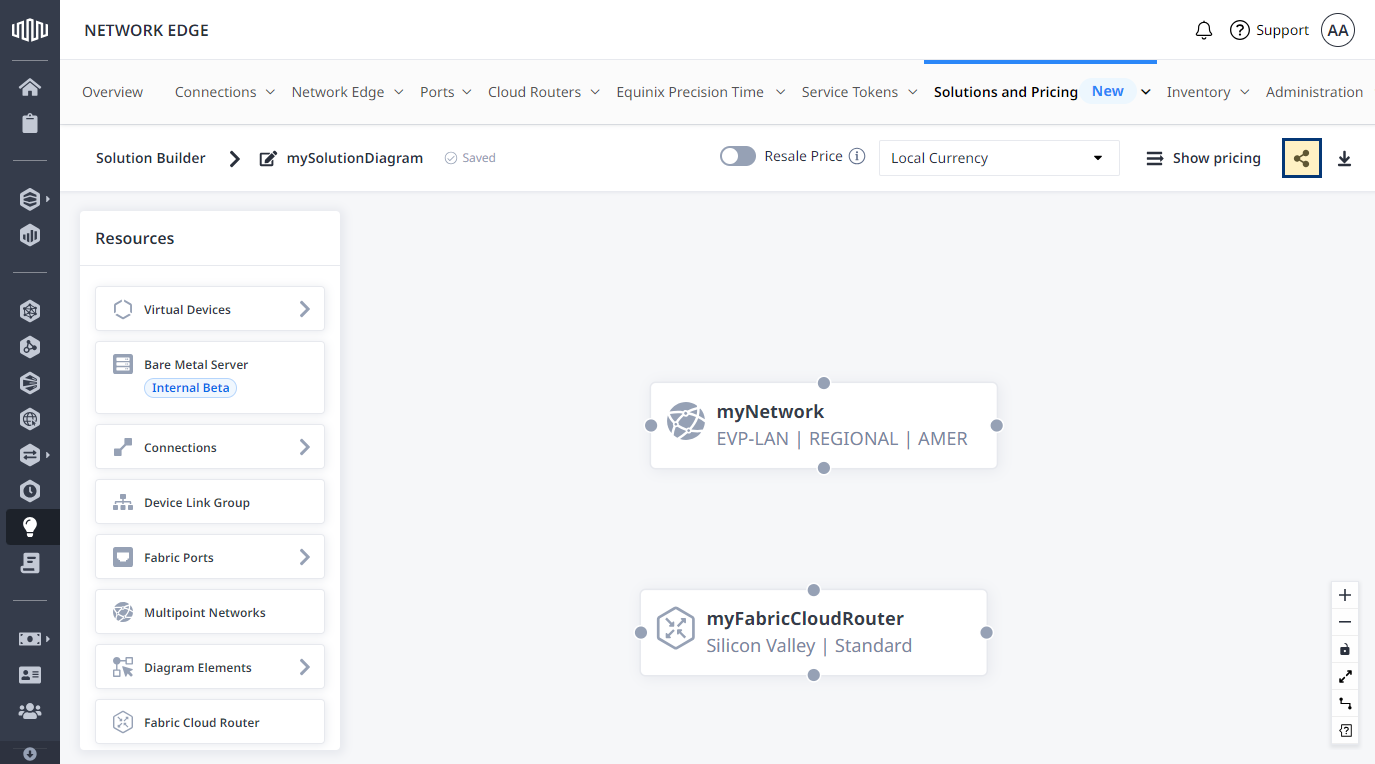This screenshot has width=1375, height=764.
Task: Edit the mySolutionDiagram name pencil icon
Action: 268,158
